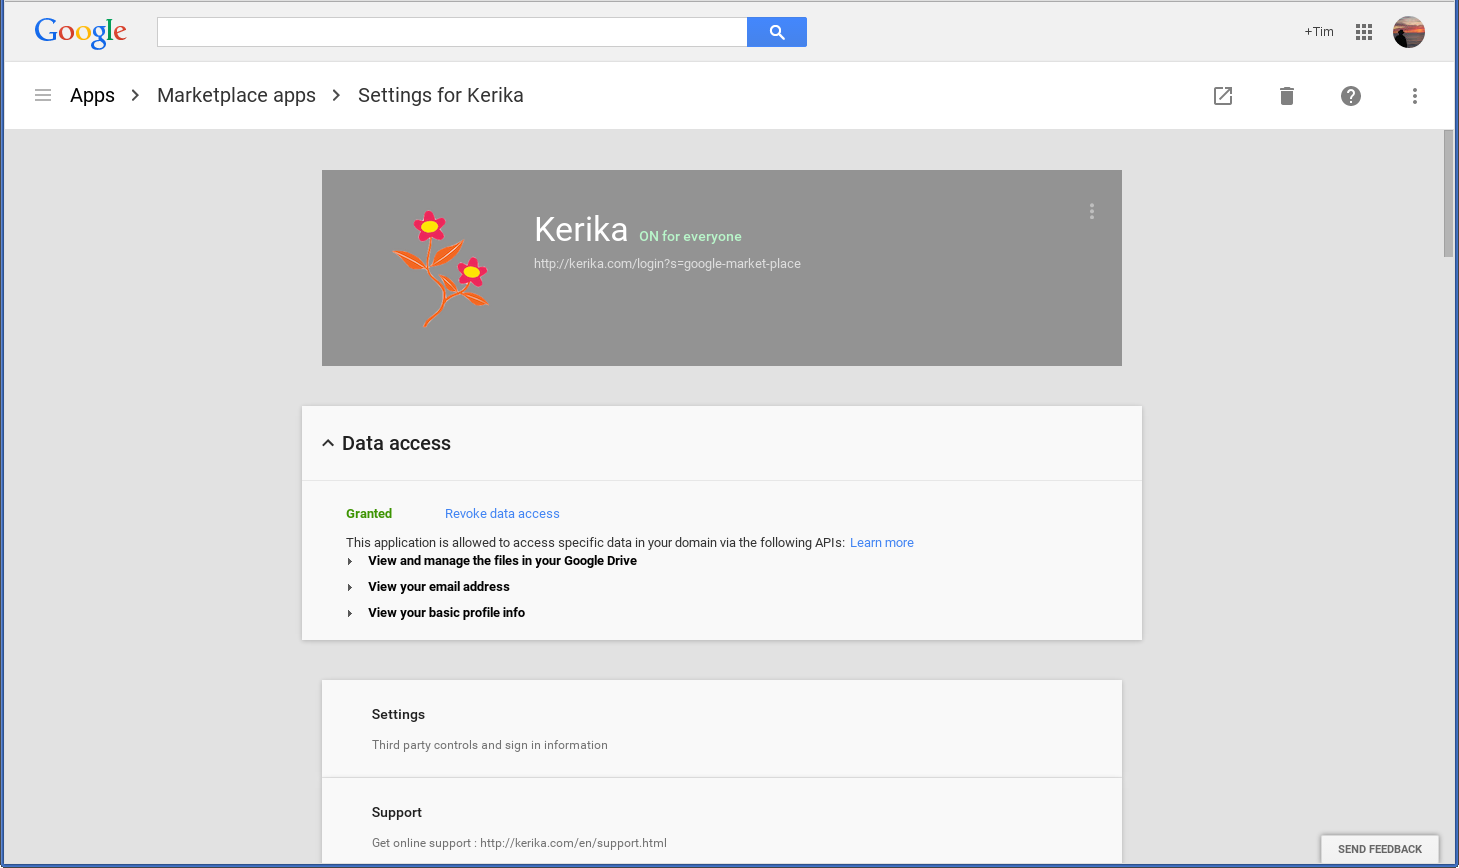Go to Marketplace apps breadcrumb

tap(236, 95)
